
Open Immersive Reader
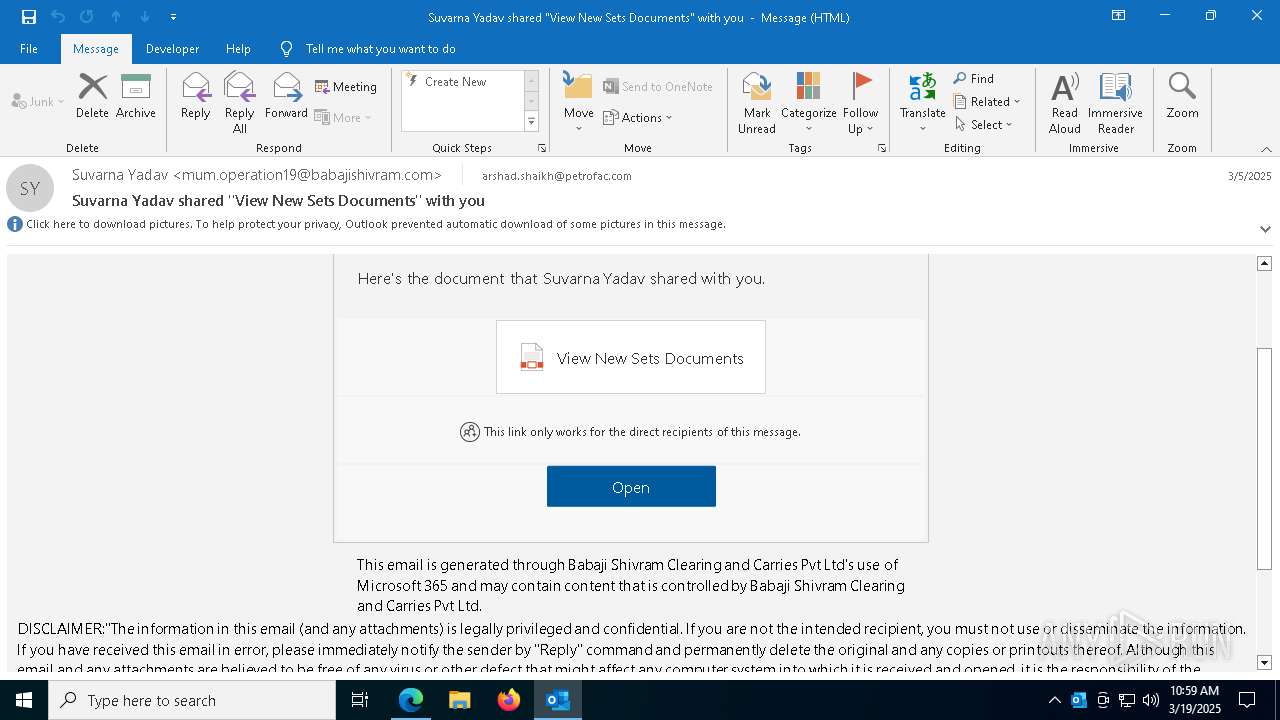click(1115, 102)
